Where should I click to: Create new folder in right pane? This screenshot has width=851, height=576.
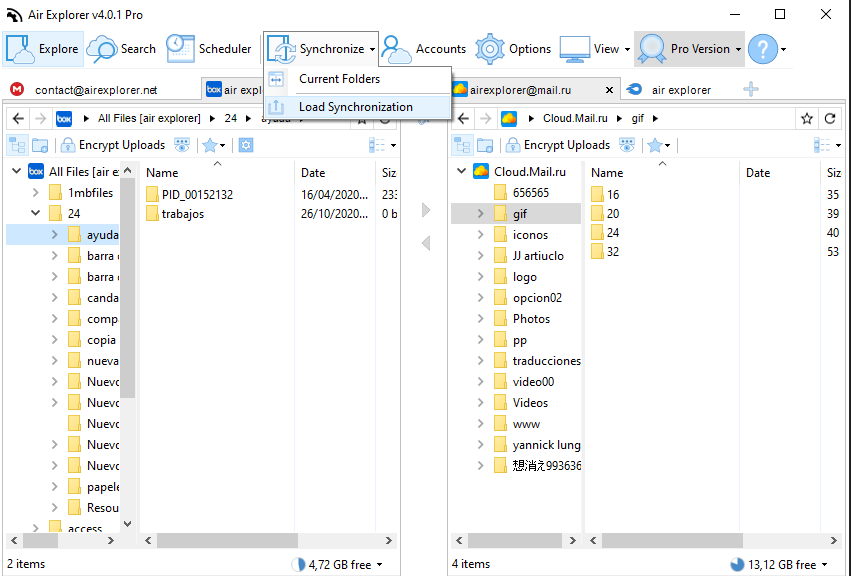(x=485, y=145)
